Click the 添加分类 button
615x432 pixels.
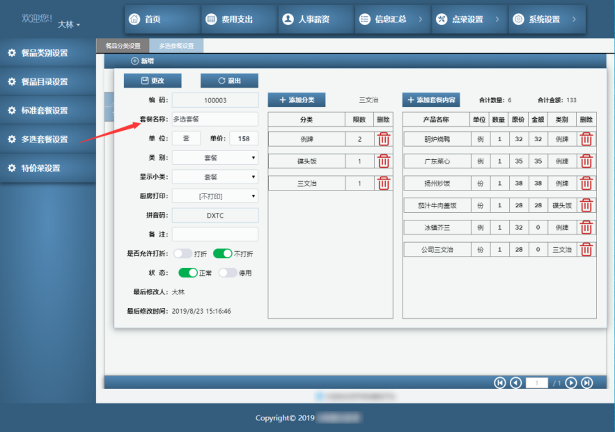pos(296,100)
